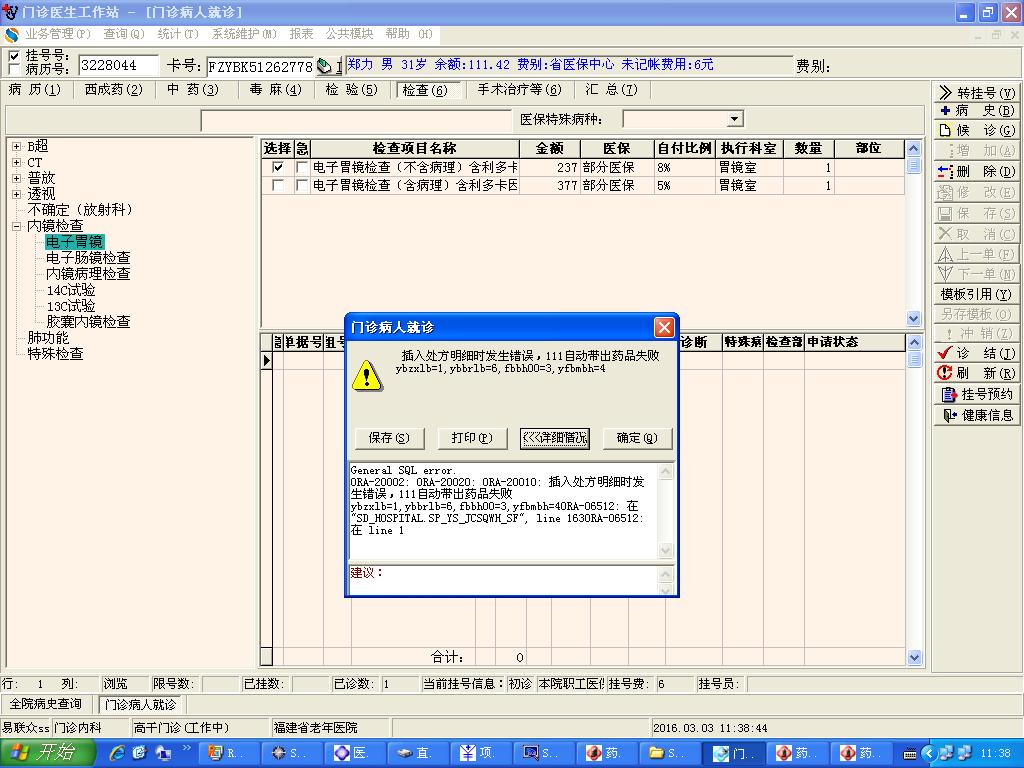Image resolution: width=1024 pixels, height=768 pixels.
Task: Open 病史 with the blue plus icon
Action: (x=976, y=111)
